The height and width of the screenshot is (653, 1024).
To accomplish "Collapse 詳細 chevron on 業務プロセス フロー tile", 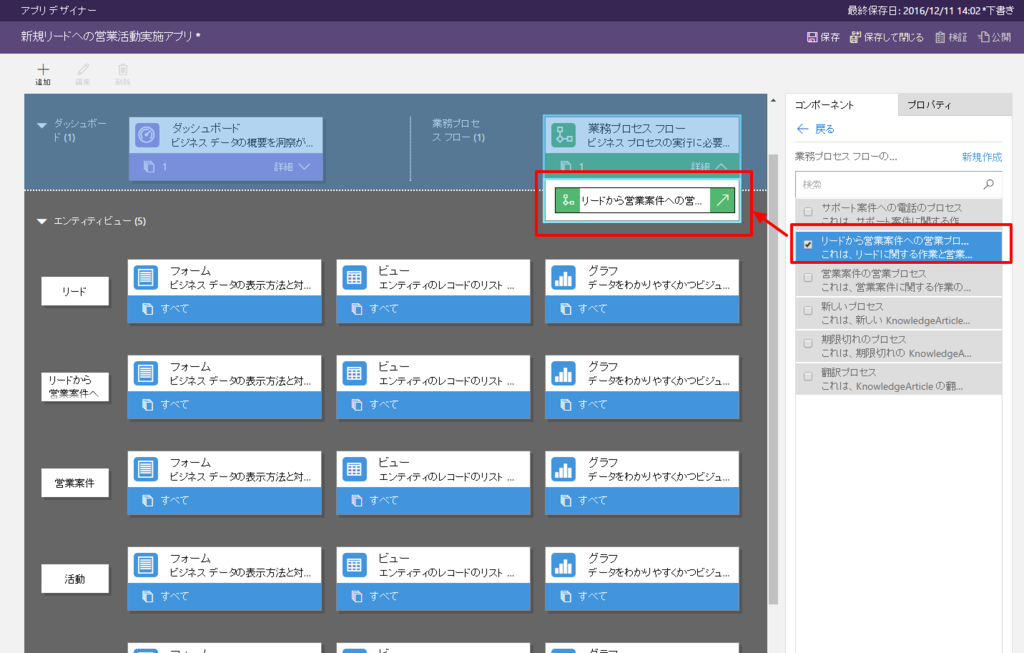I will coord(721,167).
